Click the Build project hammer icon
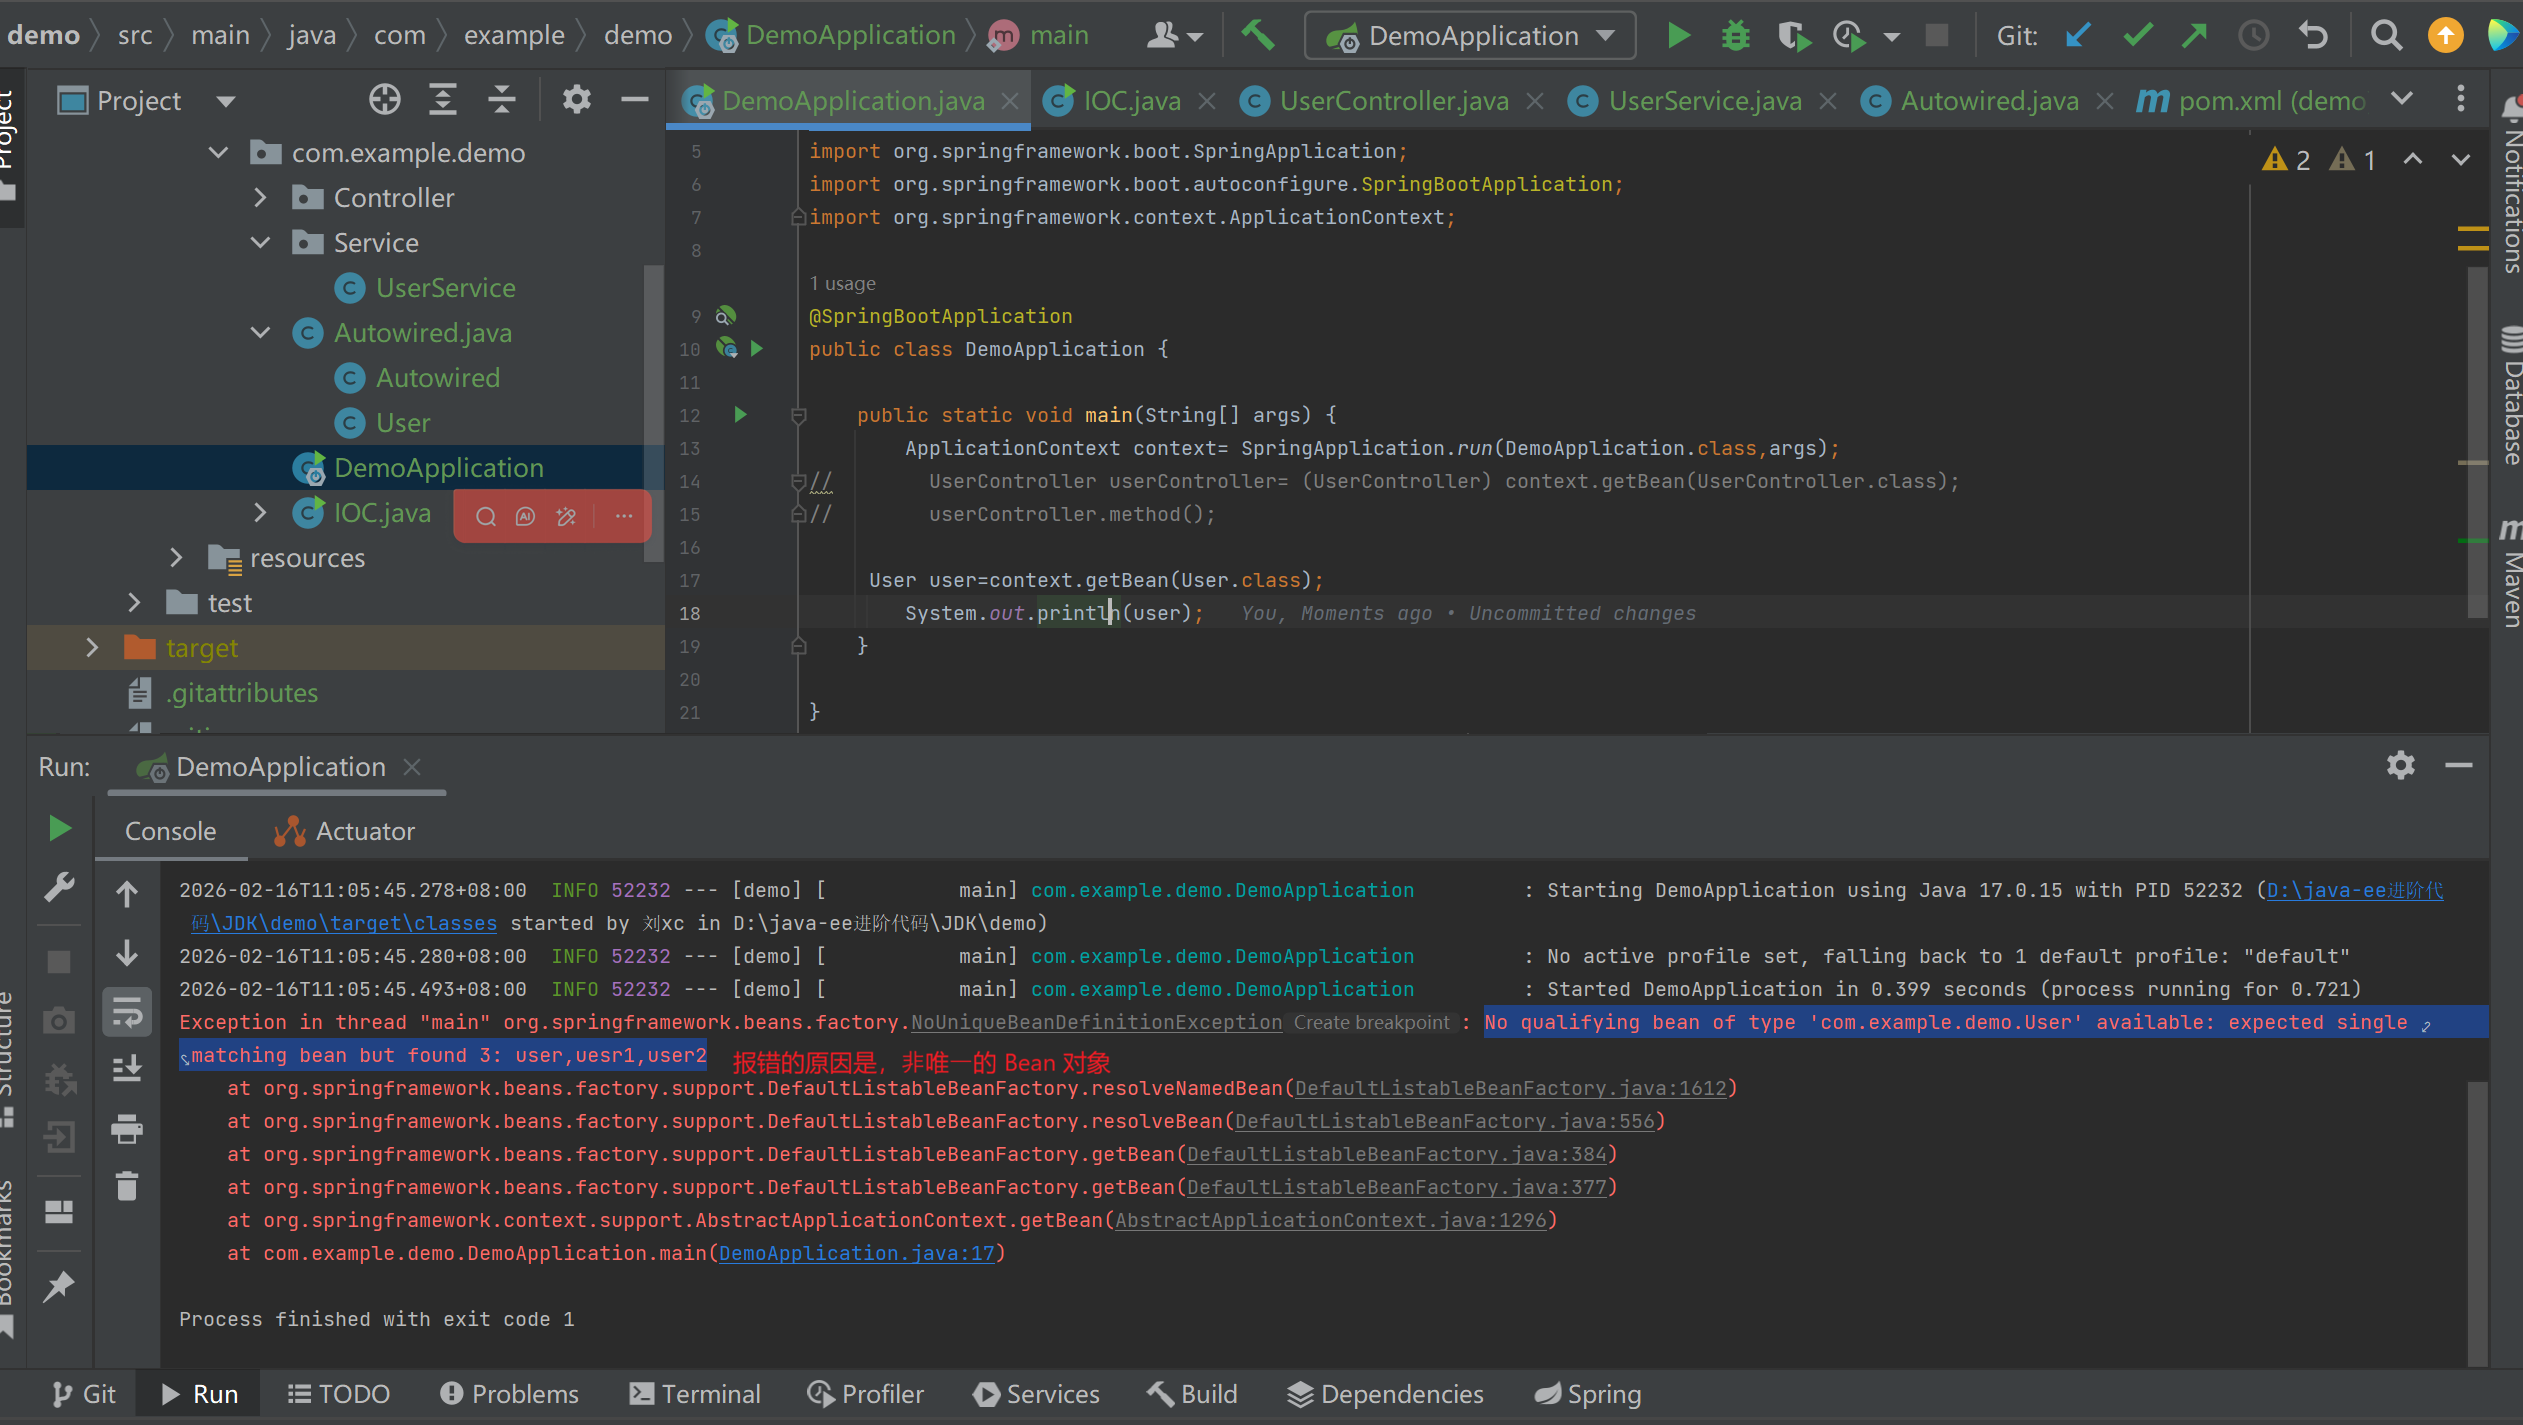The image size is (2523, 1425). coord(1257,36)
